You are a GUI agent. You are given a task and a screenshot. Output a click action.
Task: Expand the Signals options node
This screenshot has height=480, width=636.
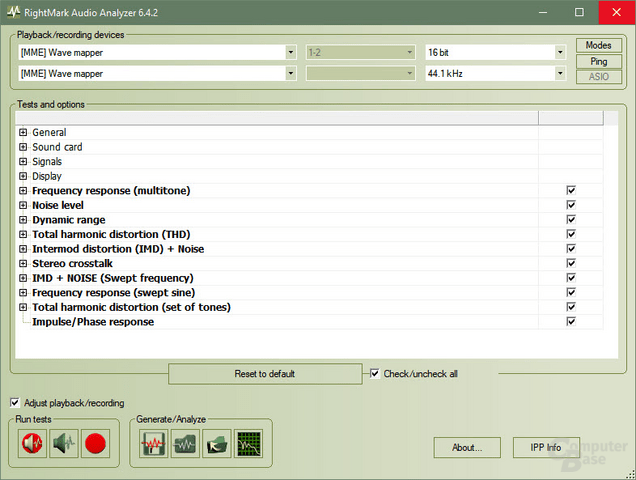point(23,161)
